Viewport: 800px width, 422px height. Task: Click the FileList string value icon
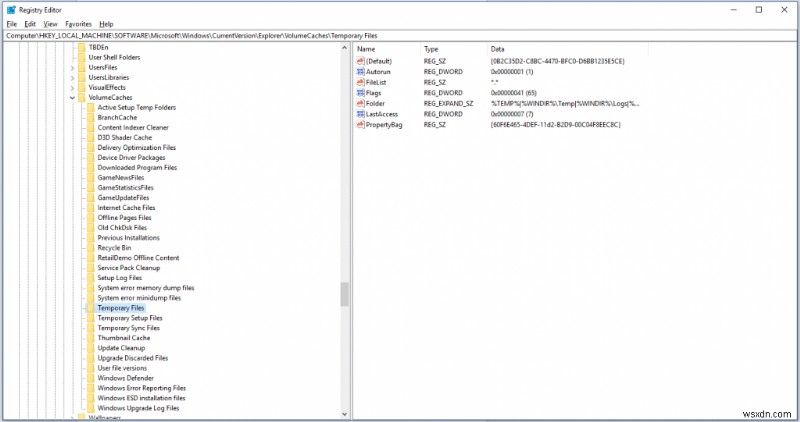[x=361, y=82]
